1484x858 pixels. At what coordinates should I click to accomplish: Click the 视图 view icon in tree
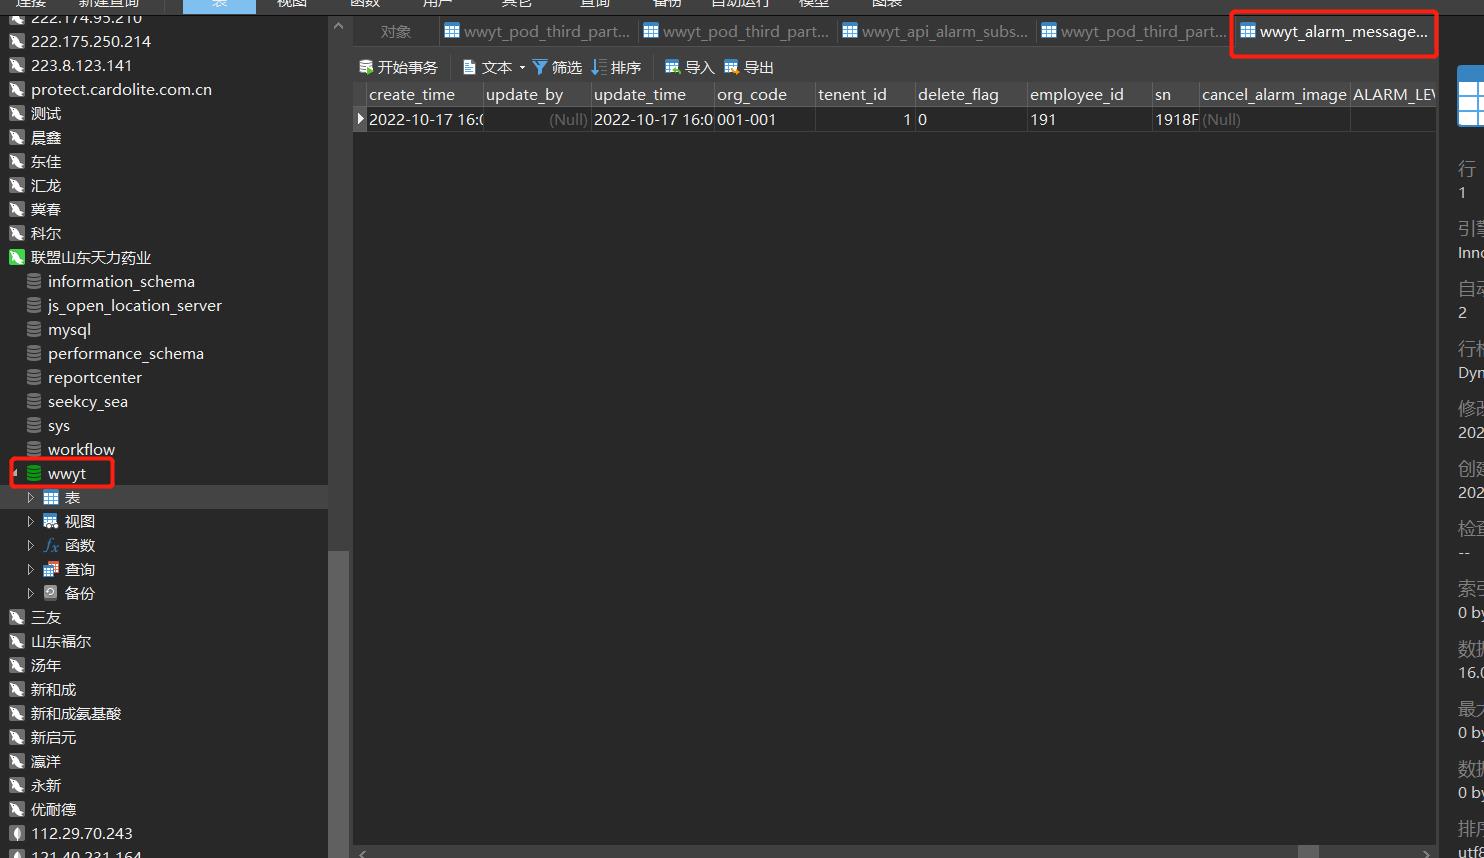[x=51, y=521]
